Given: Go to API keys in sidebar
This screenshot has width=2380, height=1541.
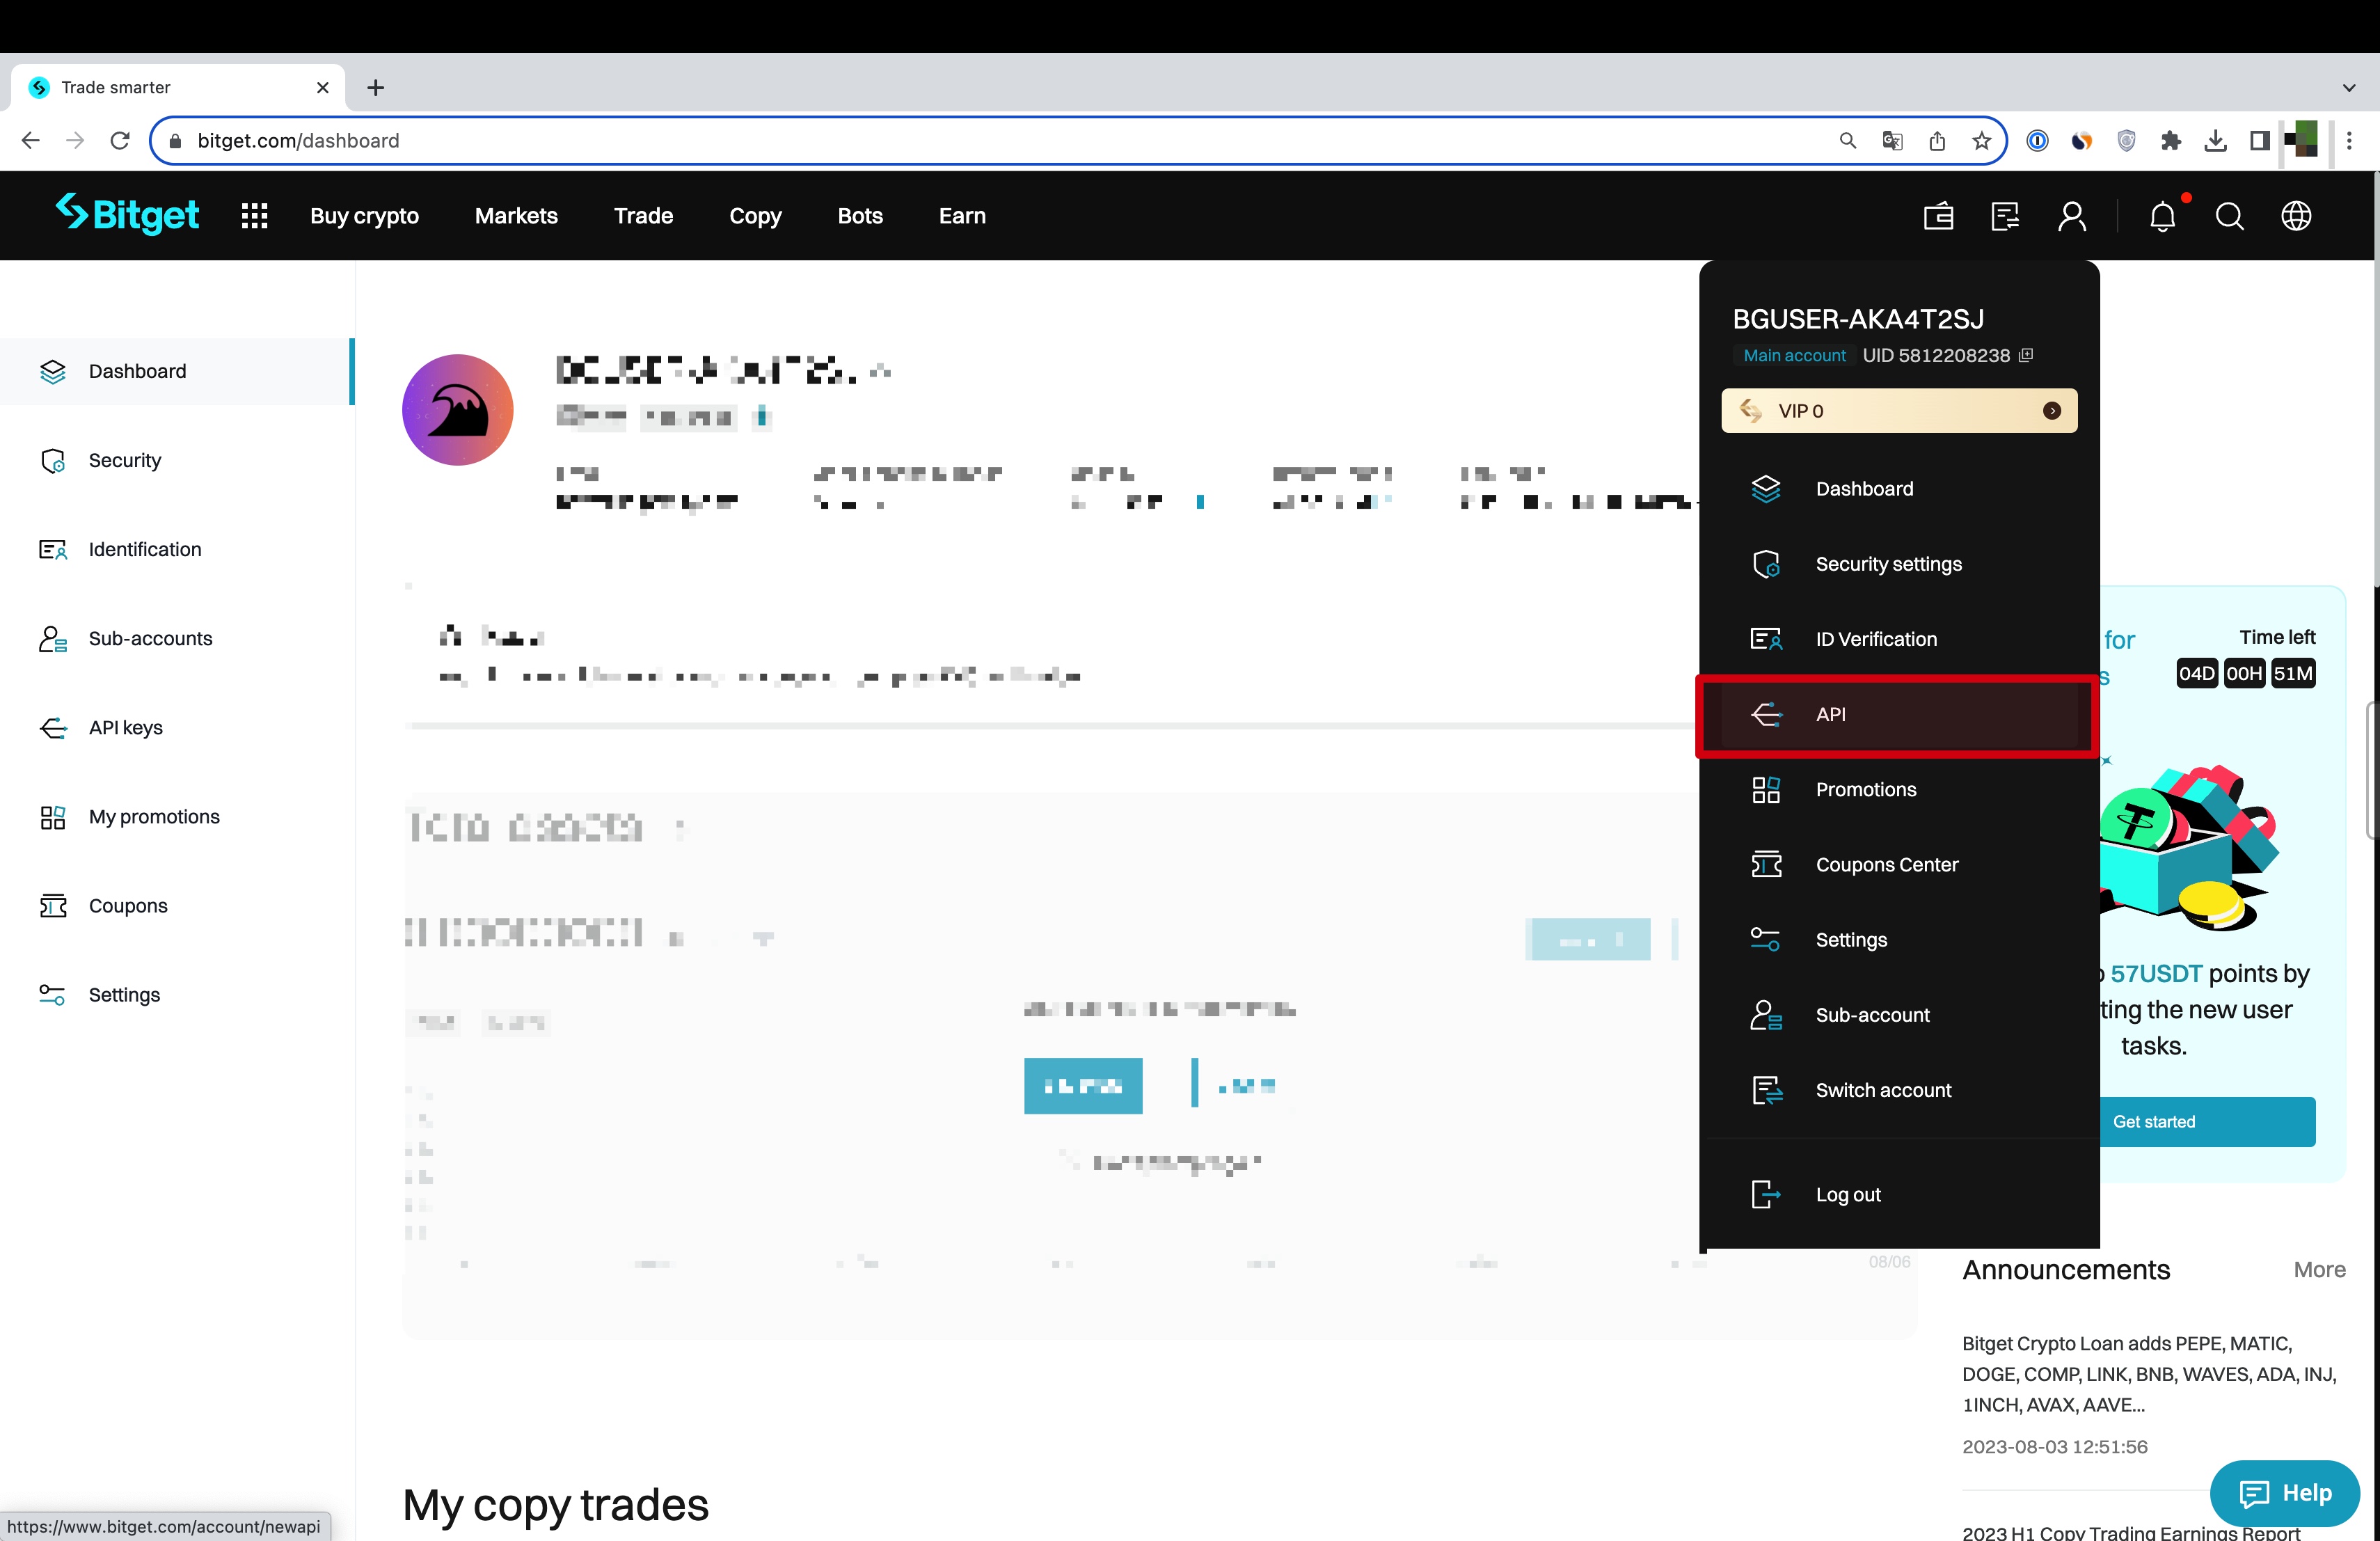Looking at the screenshot, I should tap(125, 727).
